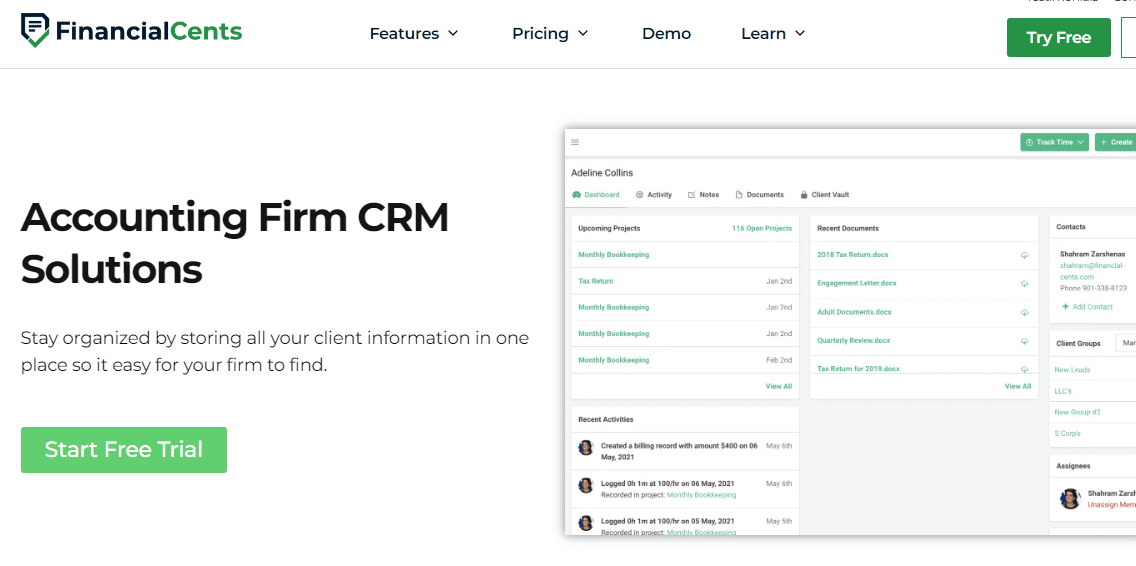The height and width of the screenshot is (566, 1136).
Task: Click the Client Vault lock icon
Action: coord(804,195)
